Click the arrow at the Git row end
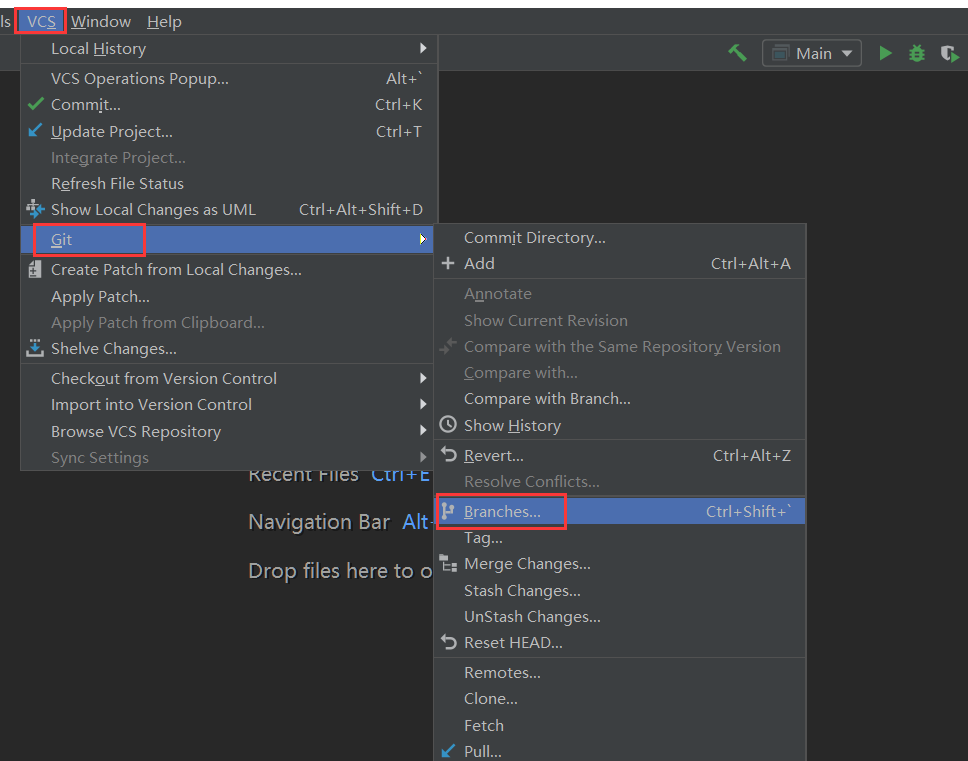Screen dimensions: 968x761 [423, 239]
